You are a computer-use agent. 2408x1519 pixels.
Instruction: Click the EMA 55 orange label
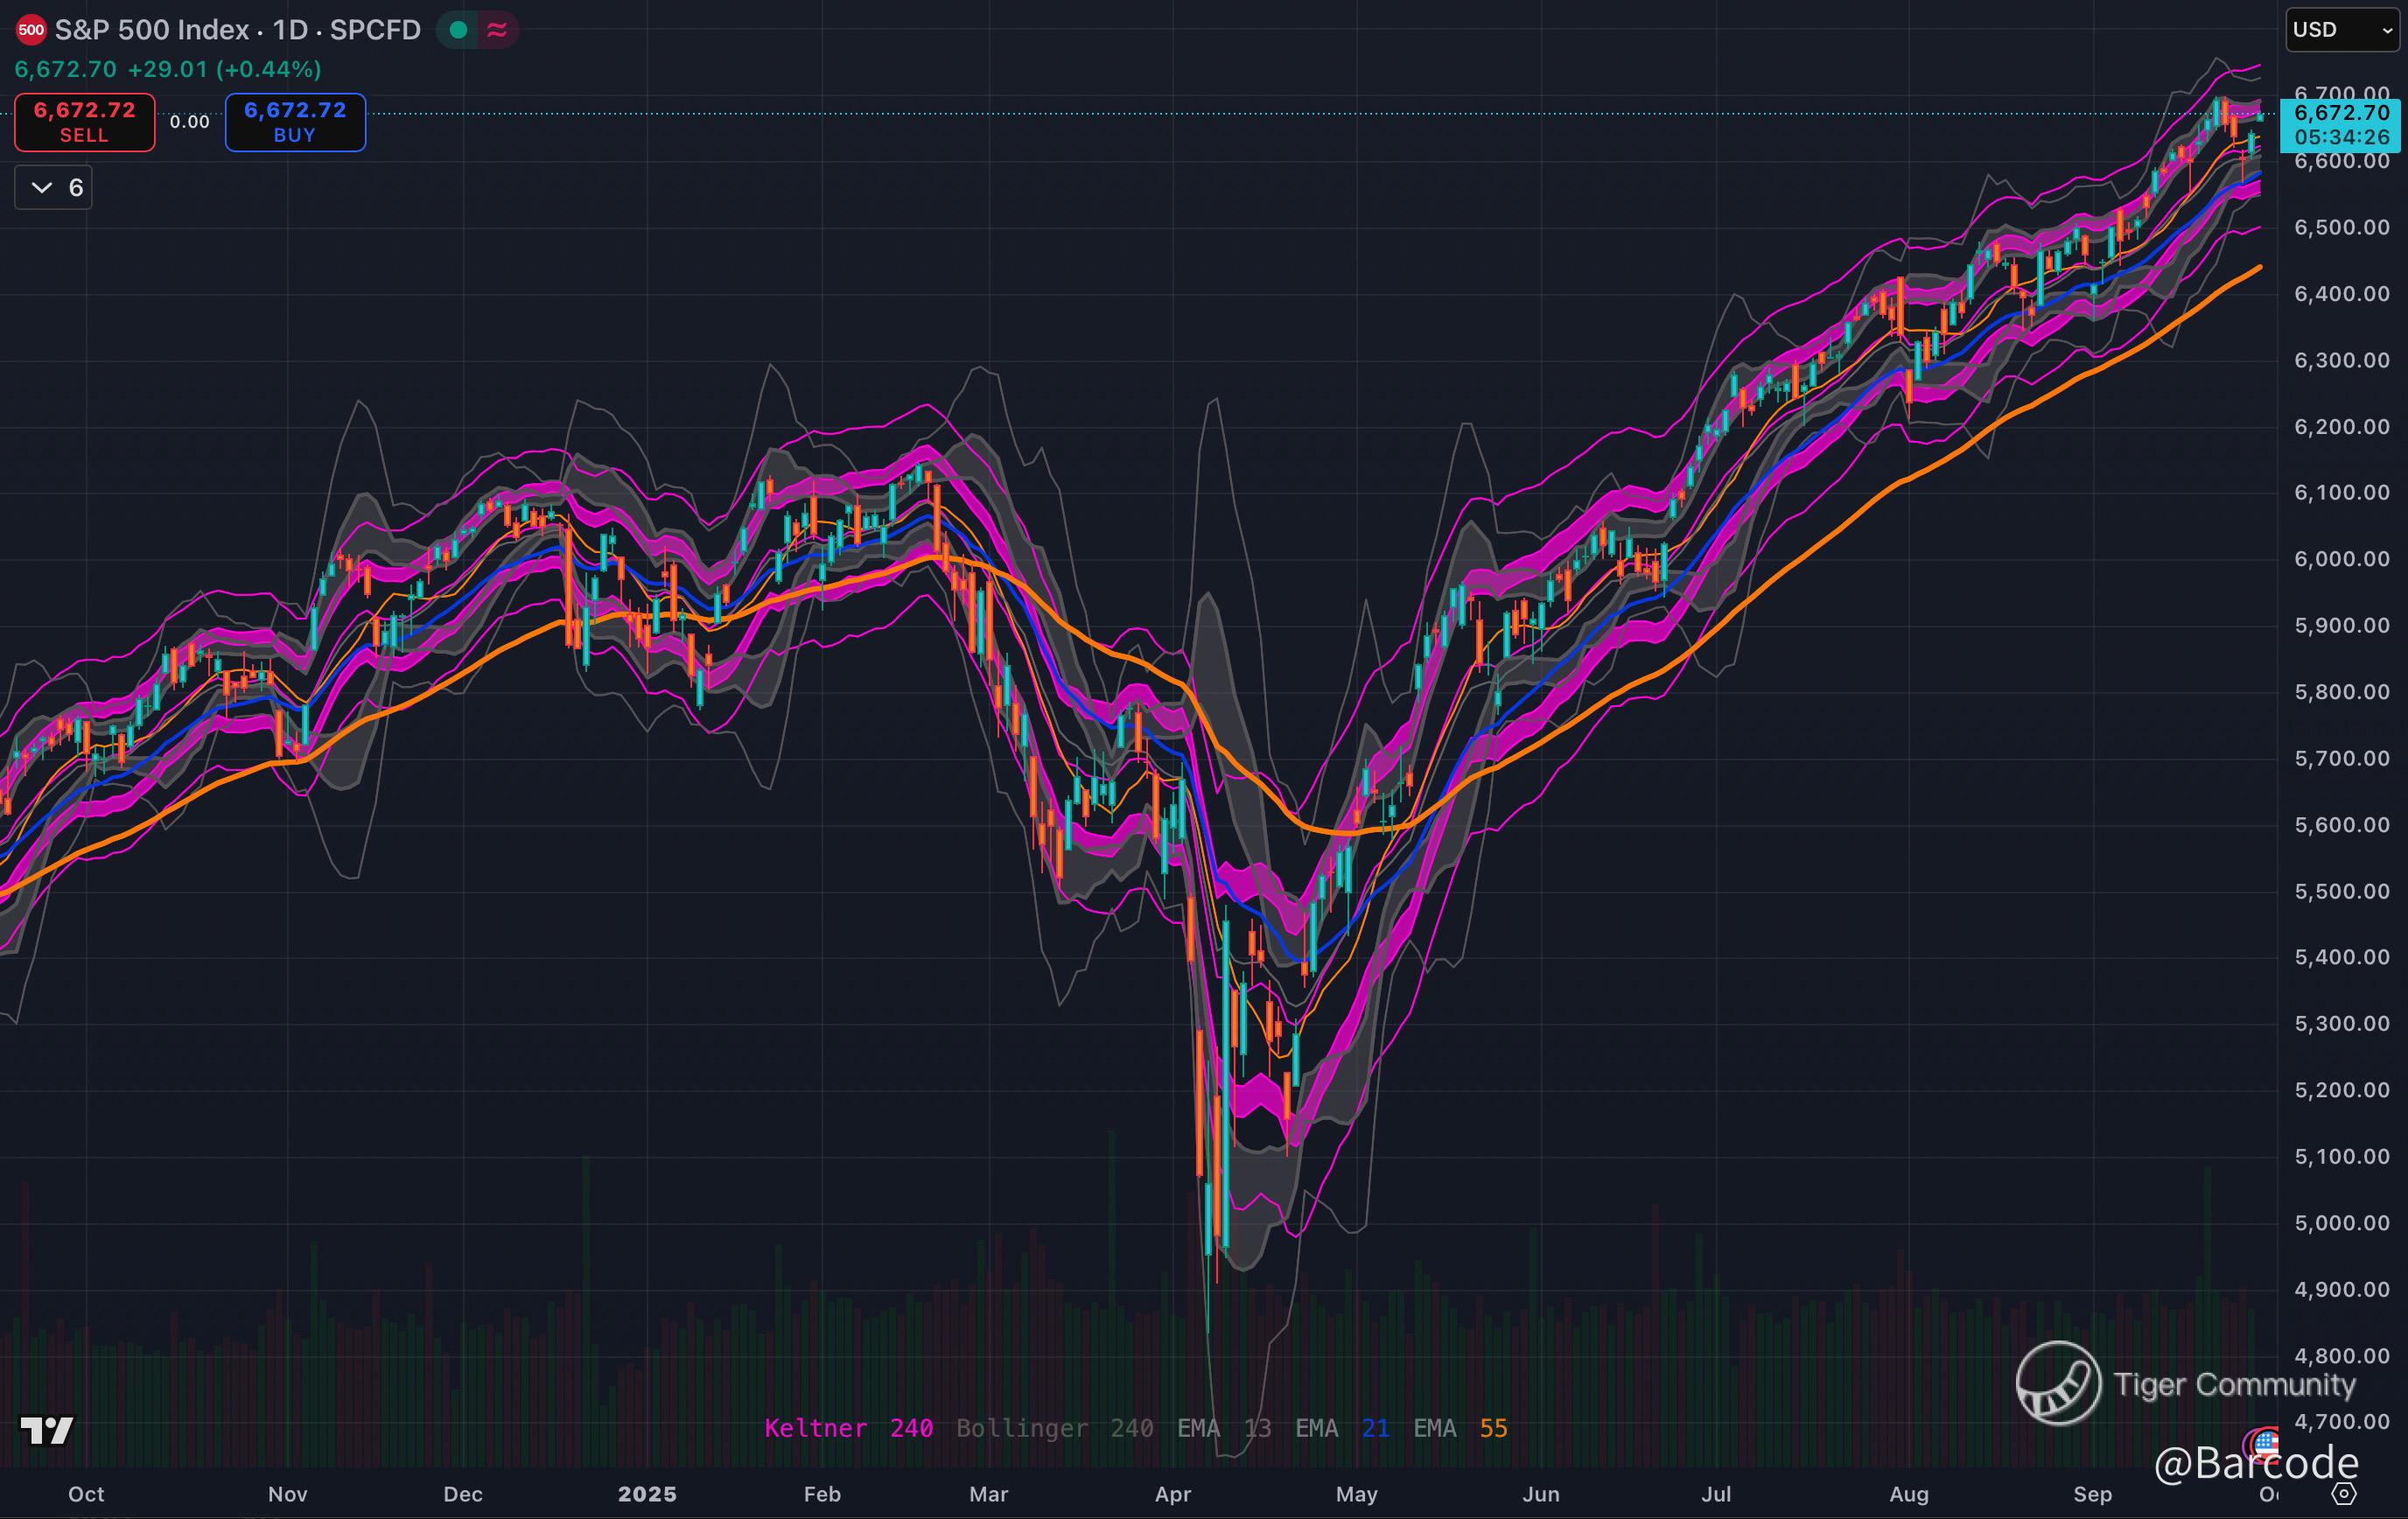coord(1459,1428)
